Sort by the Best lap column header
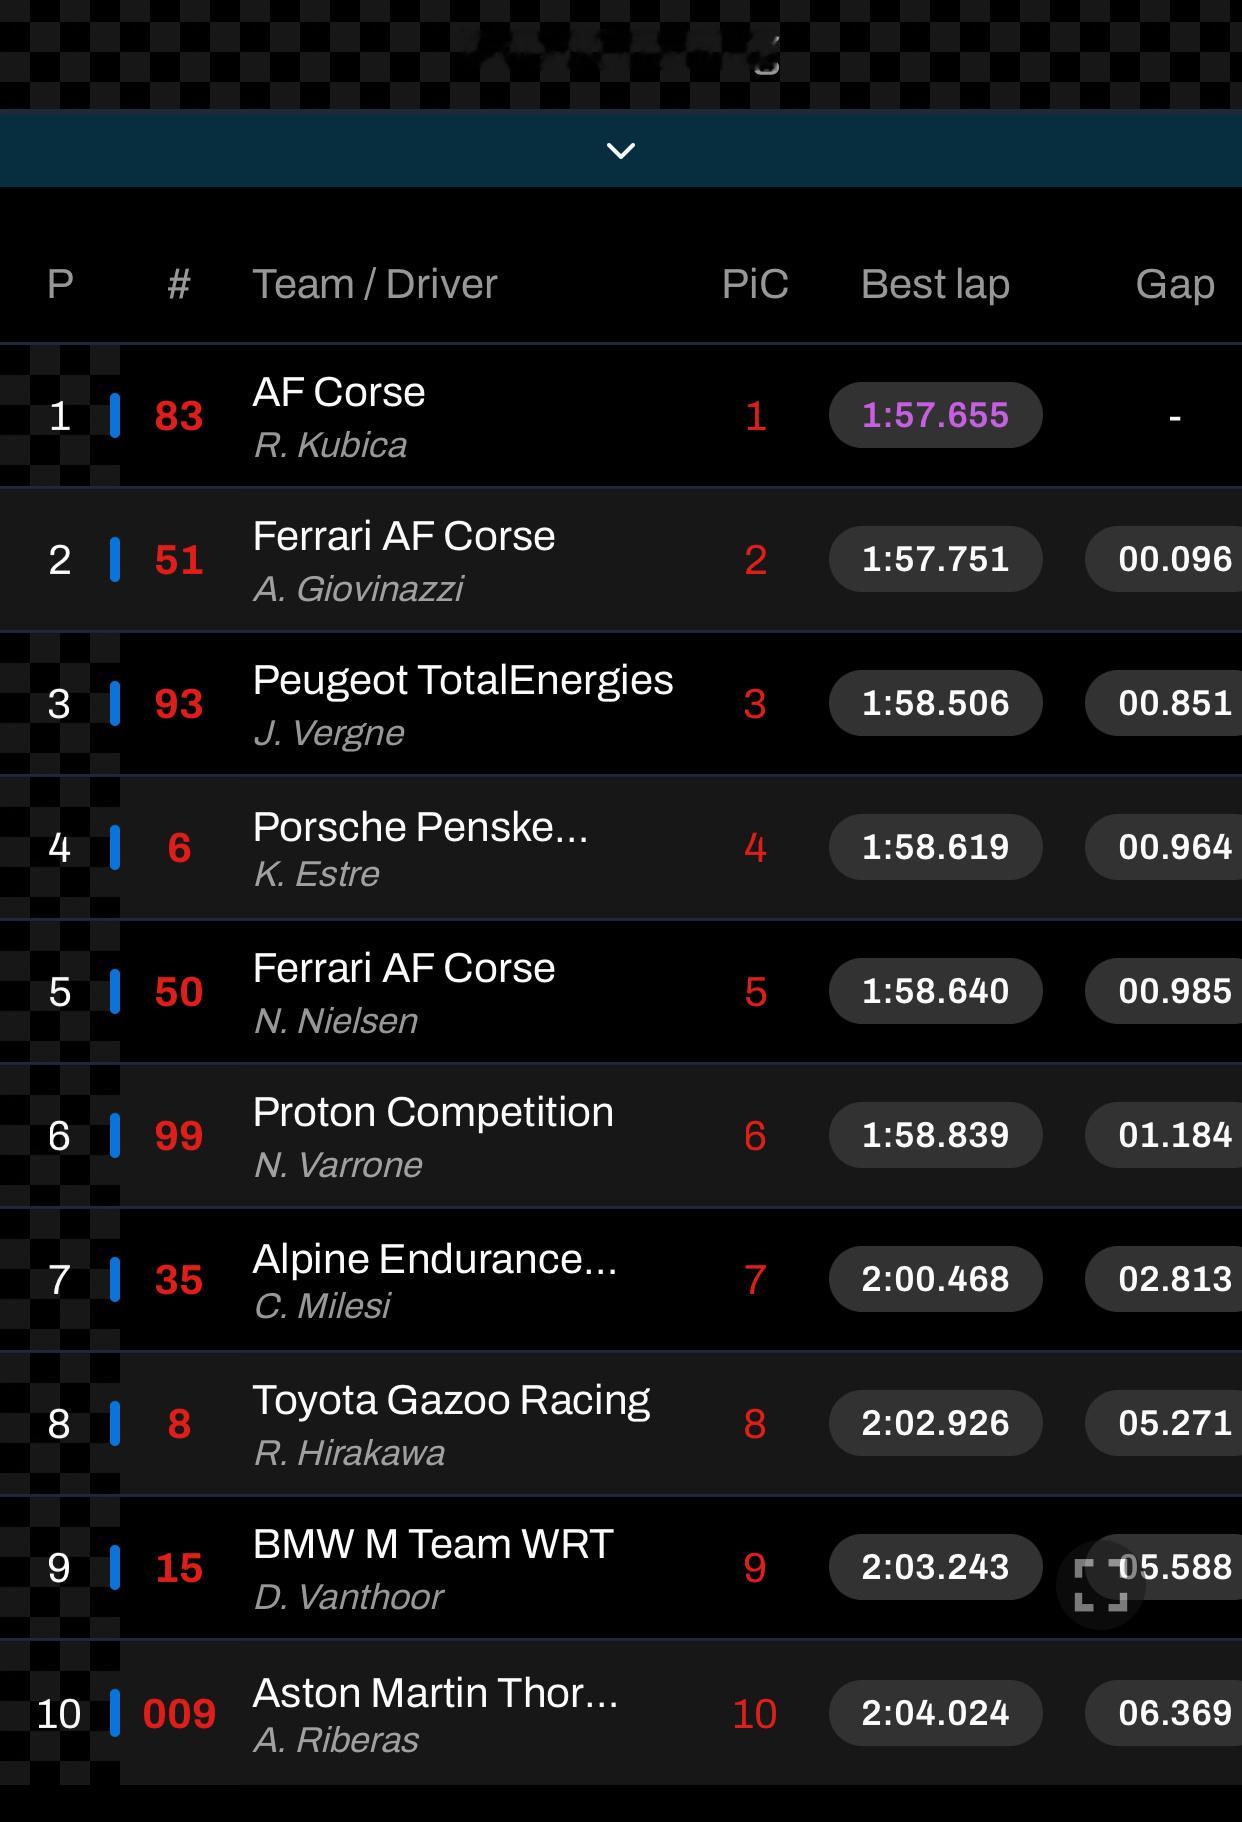 935,284
